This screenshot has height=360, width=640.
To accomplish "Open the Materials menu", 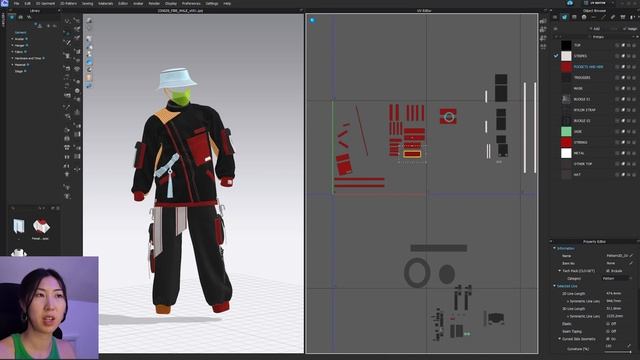I will tap(105, 3).
